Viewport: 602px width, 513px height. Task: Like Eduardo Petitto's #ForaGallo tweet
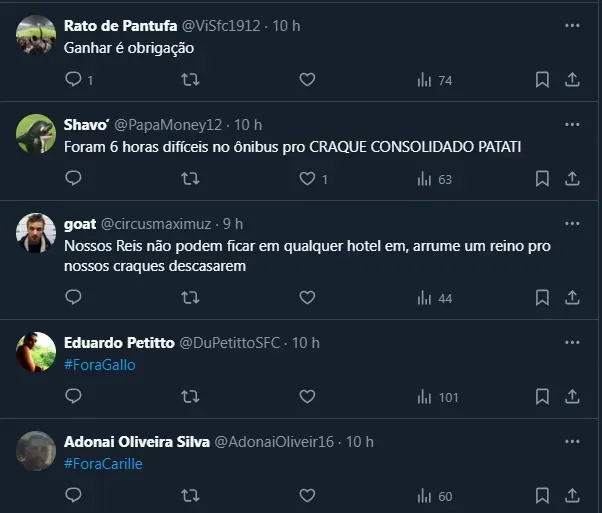(x=307, y=397)
